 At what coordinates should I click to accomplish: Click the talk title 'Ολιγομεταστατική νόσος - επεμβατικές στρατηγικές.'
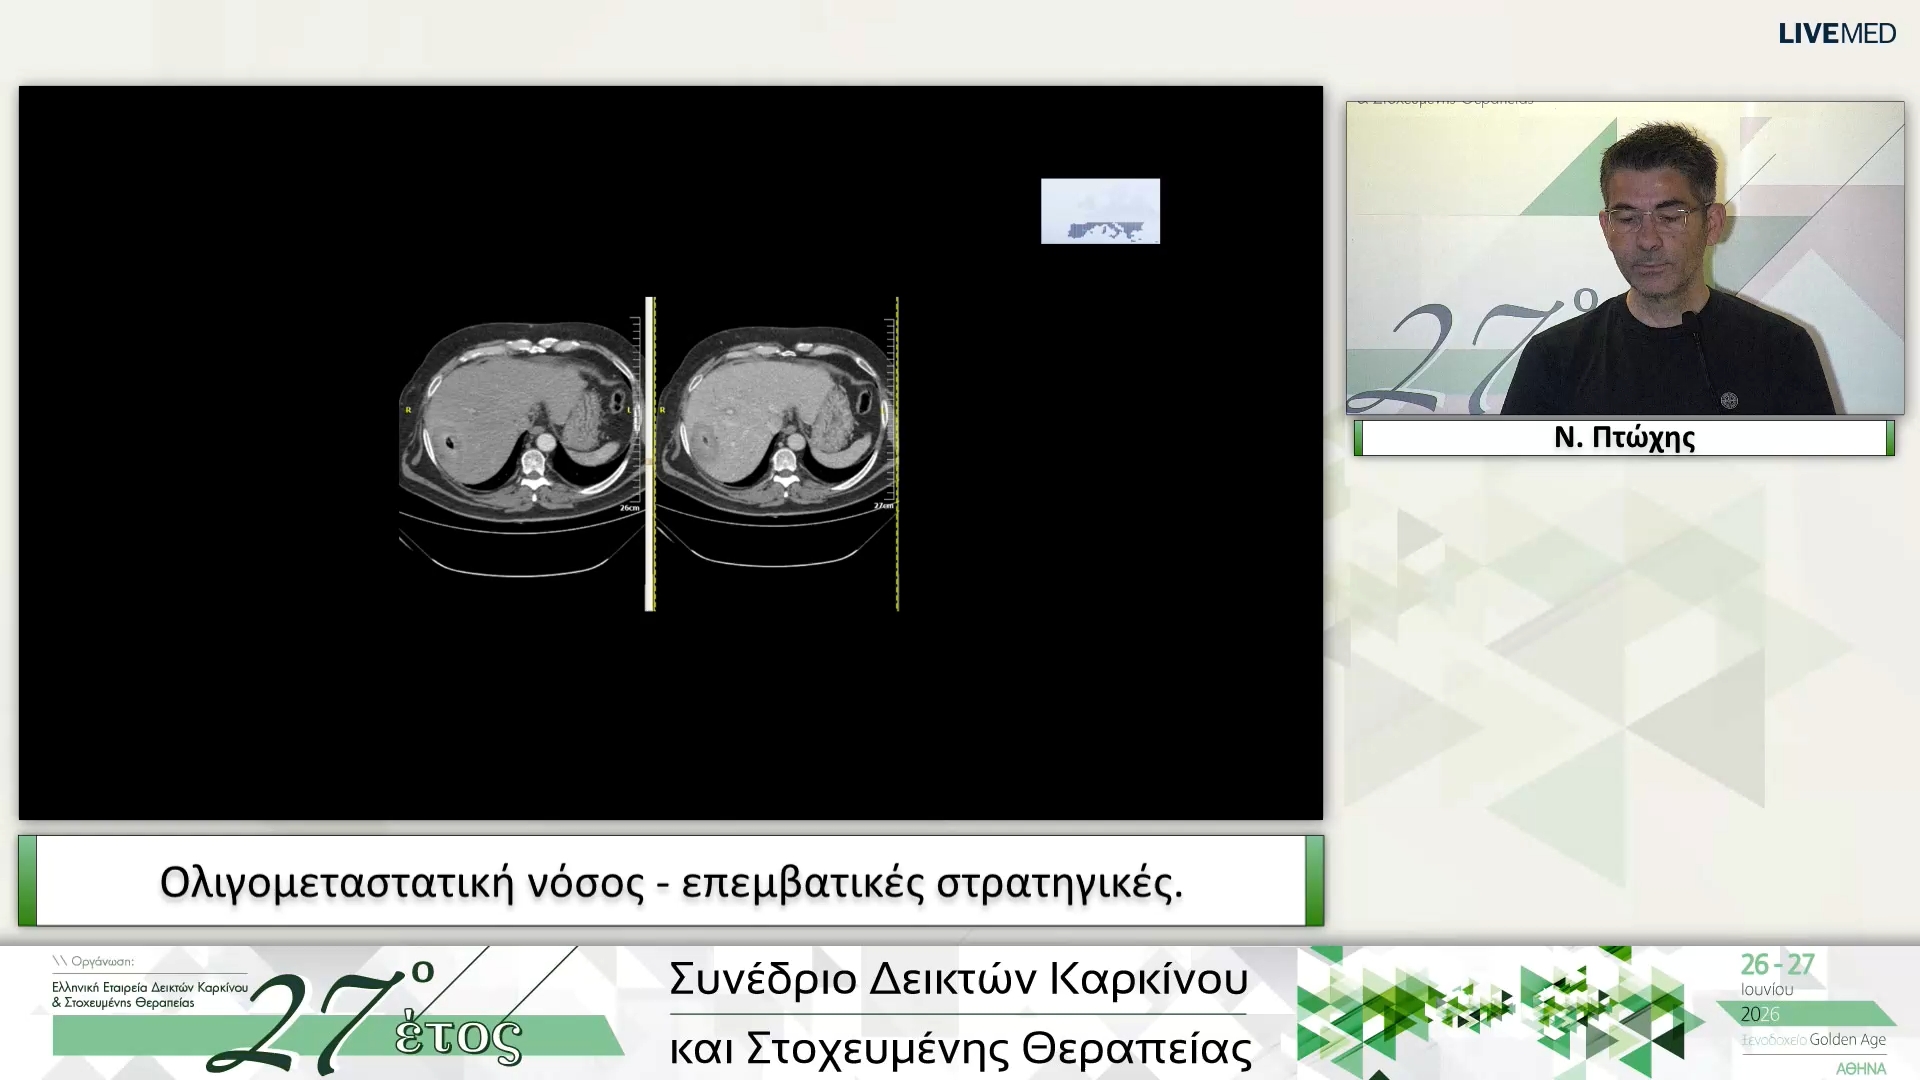click(671, 882)
